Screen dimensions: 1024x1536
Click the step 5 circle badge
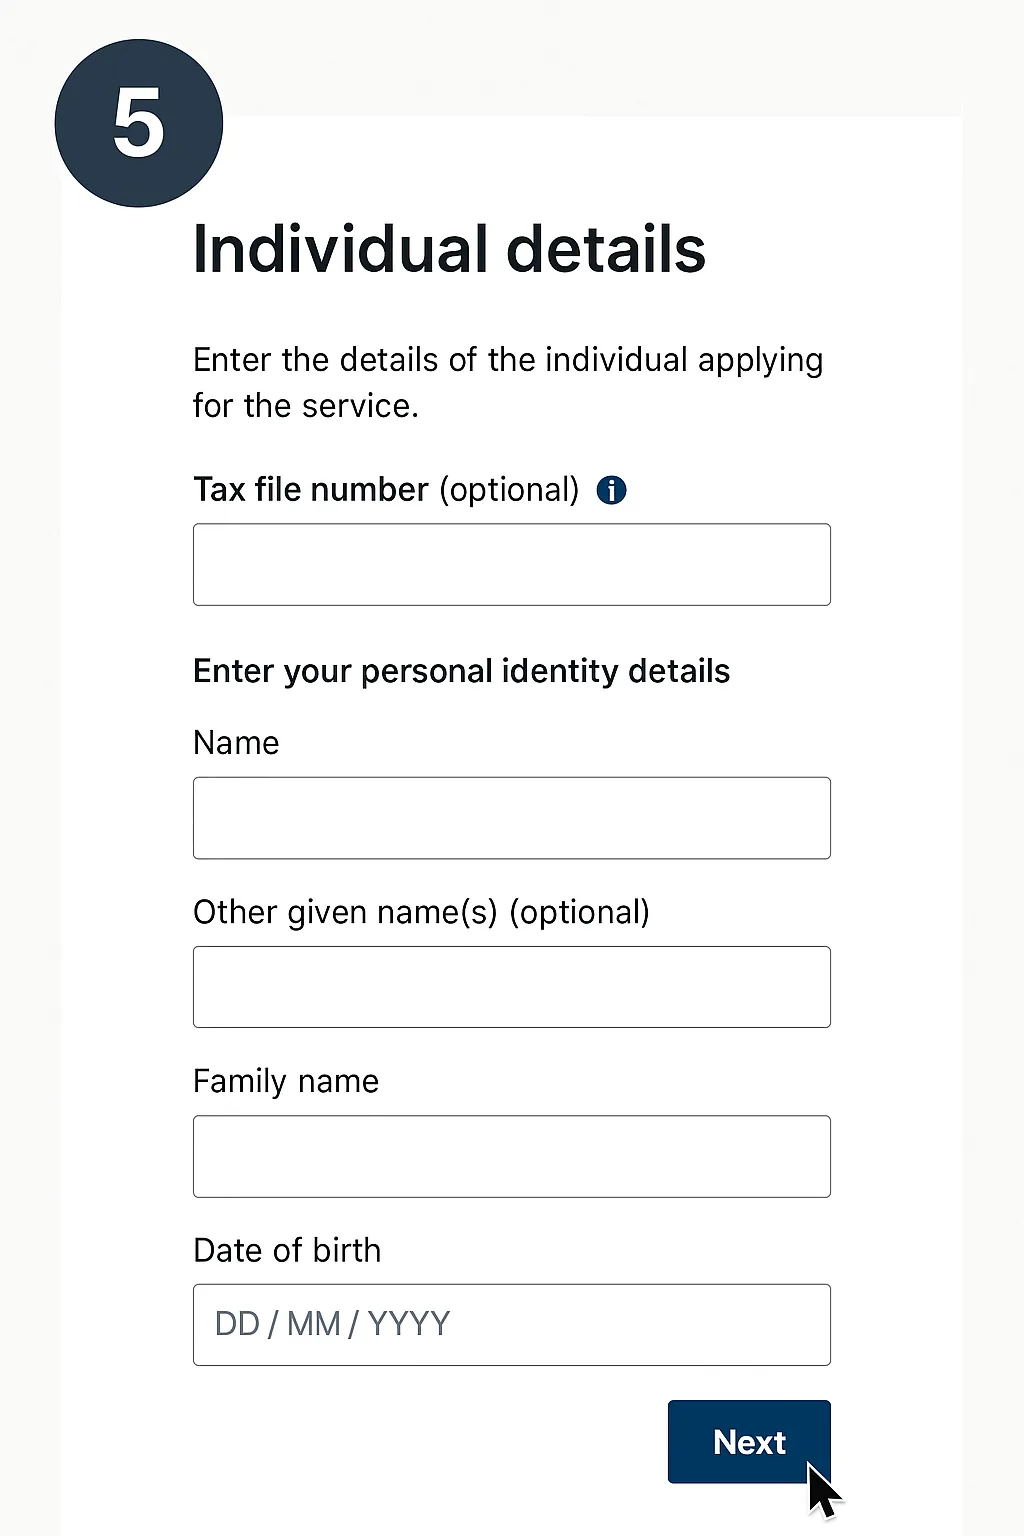(x=138, y=123)
